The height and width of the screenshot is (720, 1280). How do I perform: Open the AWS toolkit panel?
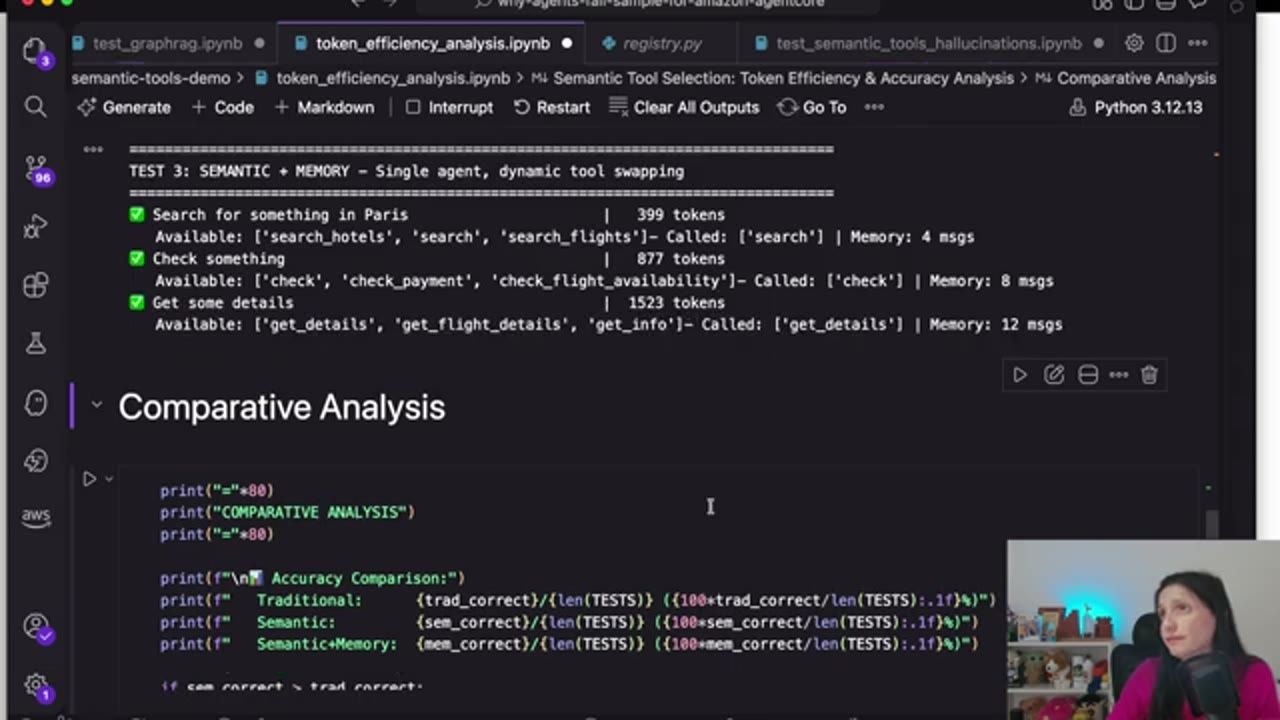35,516
